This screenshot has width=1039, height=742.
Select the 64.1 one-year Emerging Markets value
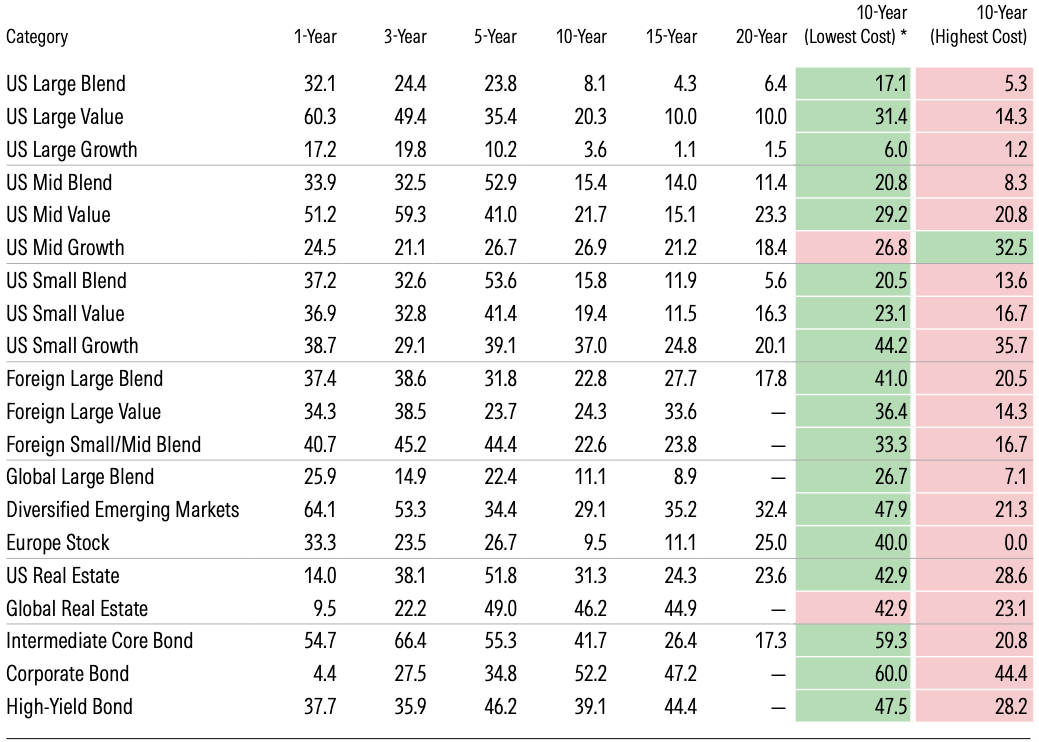click(x=320, y=510)
